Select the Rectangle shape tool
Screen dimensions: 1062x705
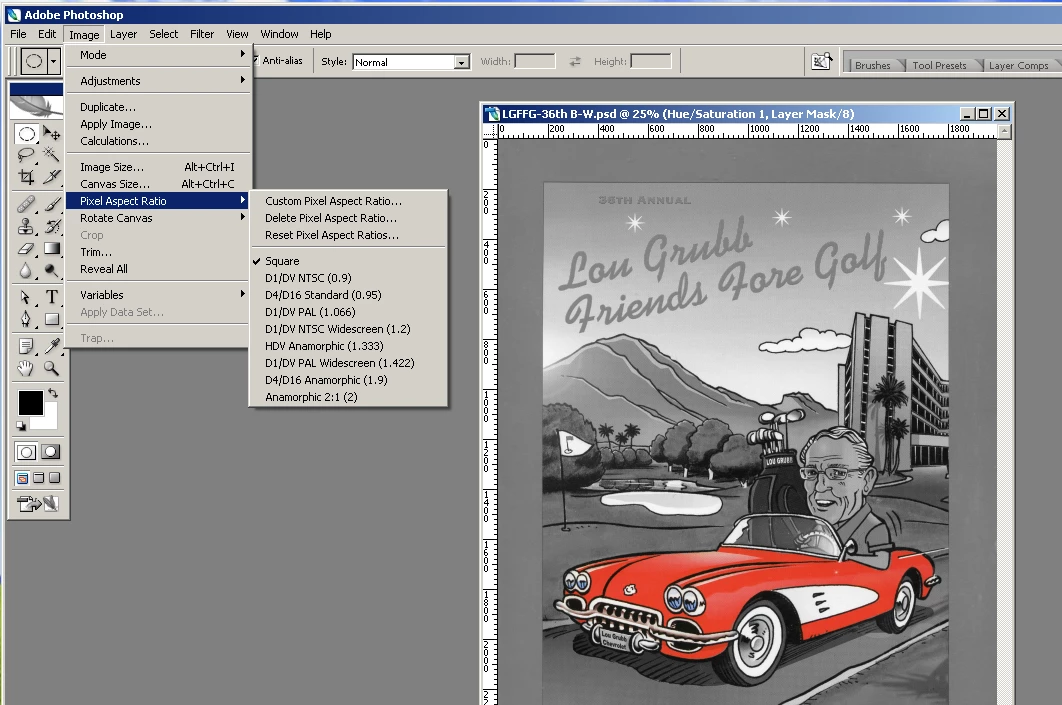pos(51,319)
